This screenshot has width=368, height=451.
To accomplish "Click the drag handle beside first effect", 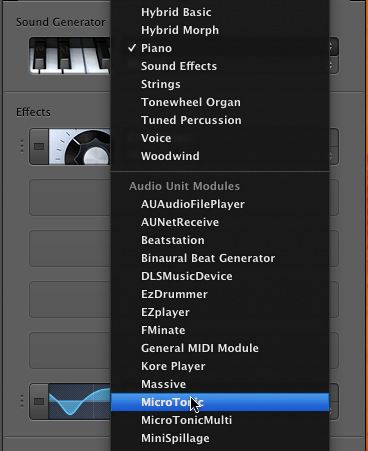I will click(22, 147).
